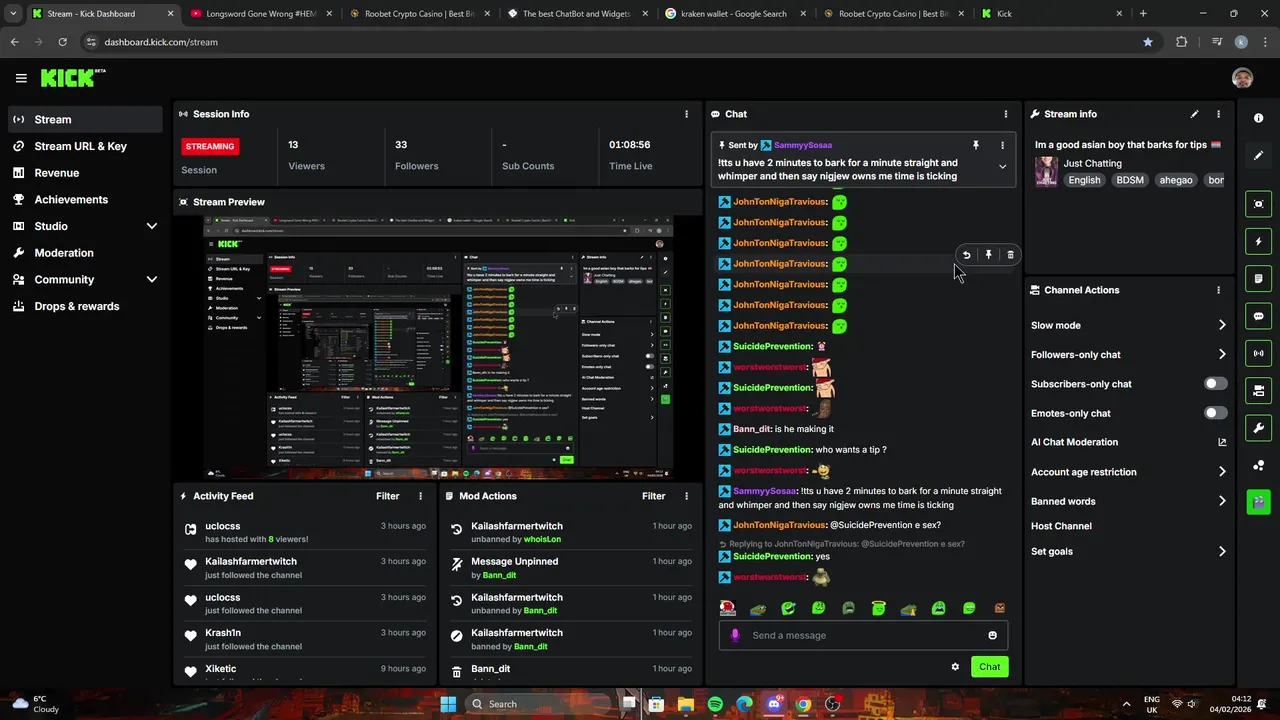The image size is (1280, 720).
Task: Toggle broadcast signal widget icon
Action: click(x=1258, y=353)
